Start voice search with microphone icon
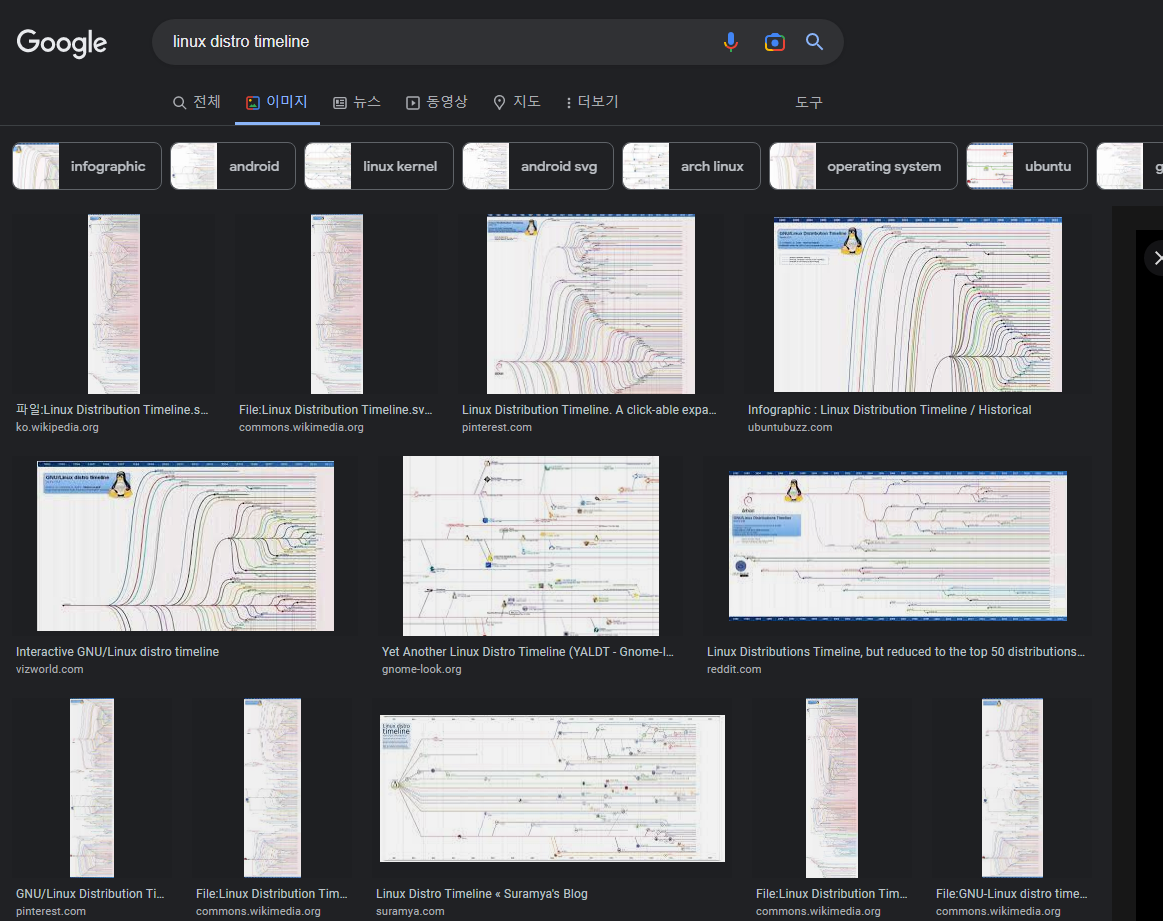Image resolution: width=1163 pixels, height=921 pixels. (x=731, y=42)
